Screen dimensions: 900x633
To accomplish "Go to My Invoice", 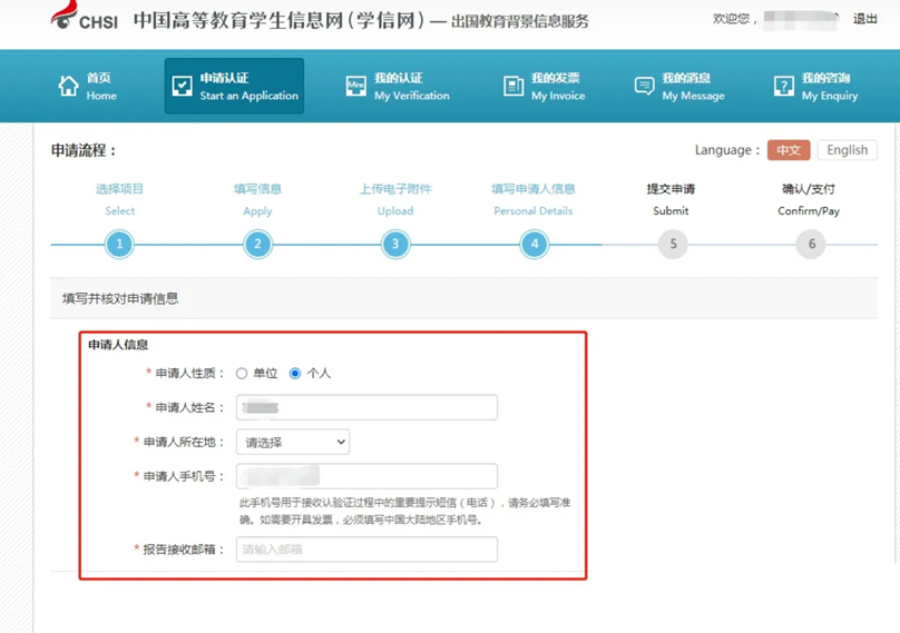I will [544, 86].
